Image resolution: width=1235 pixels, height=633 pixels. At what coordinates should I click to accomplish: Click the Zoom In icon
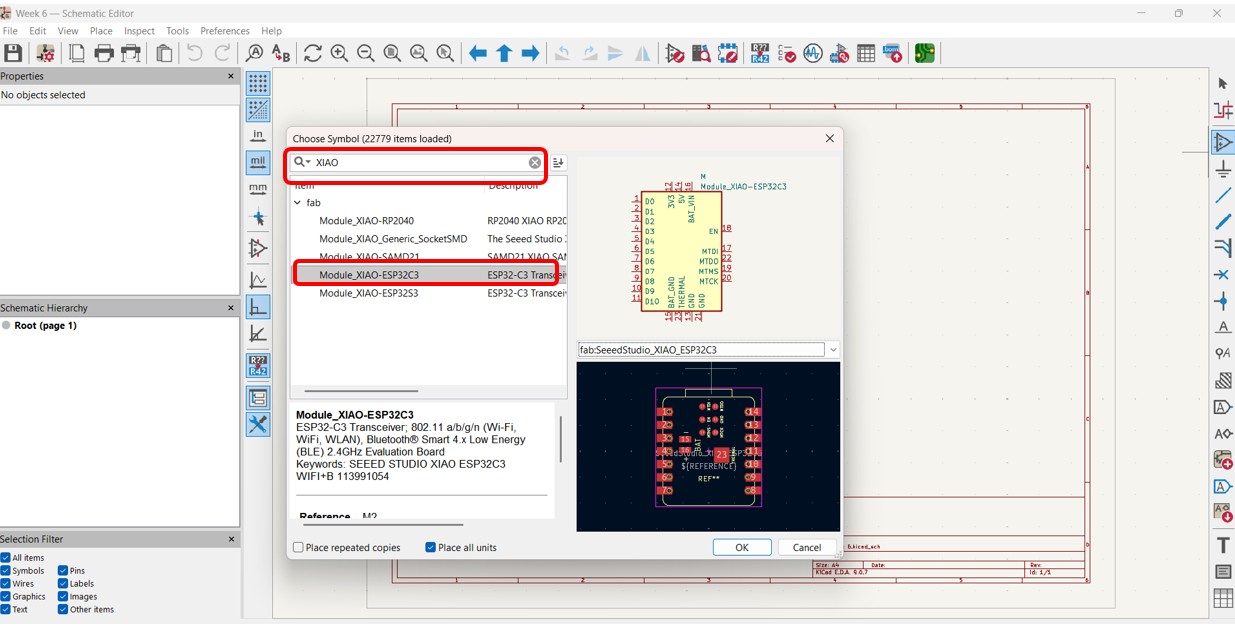tap(339, 53)
